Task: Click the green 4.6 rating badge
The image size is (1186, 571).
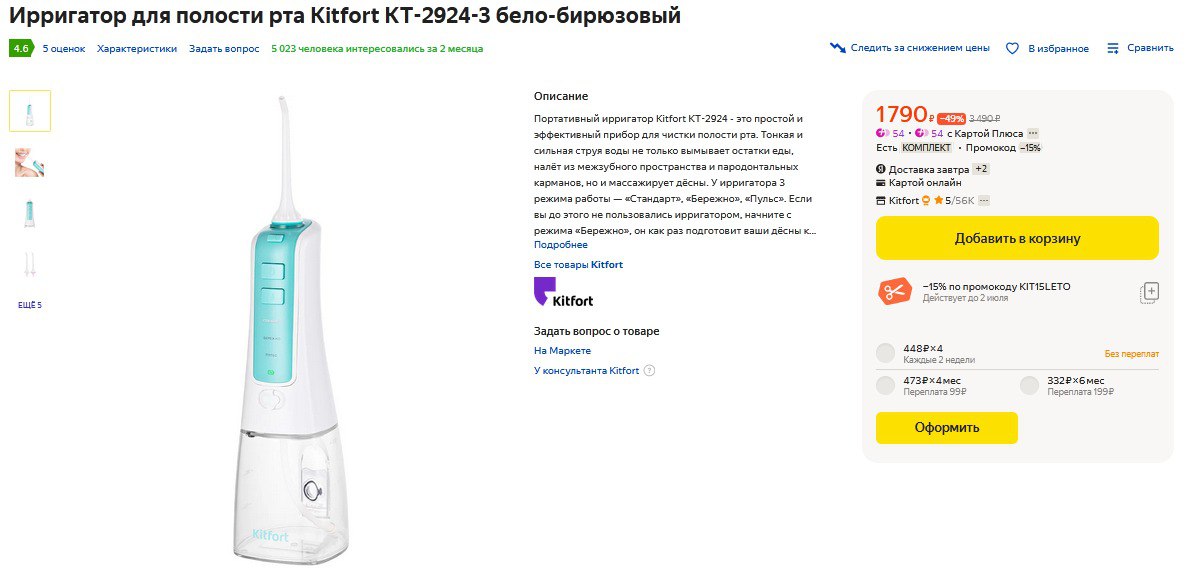Action: 20,48
